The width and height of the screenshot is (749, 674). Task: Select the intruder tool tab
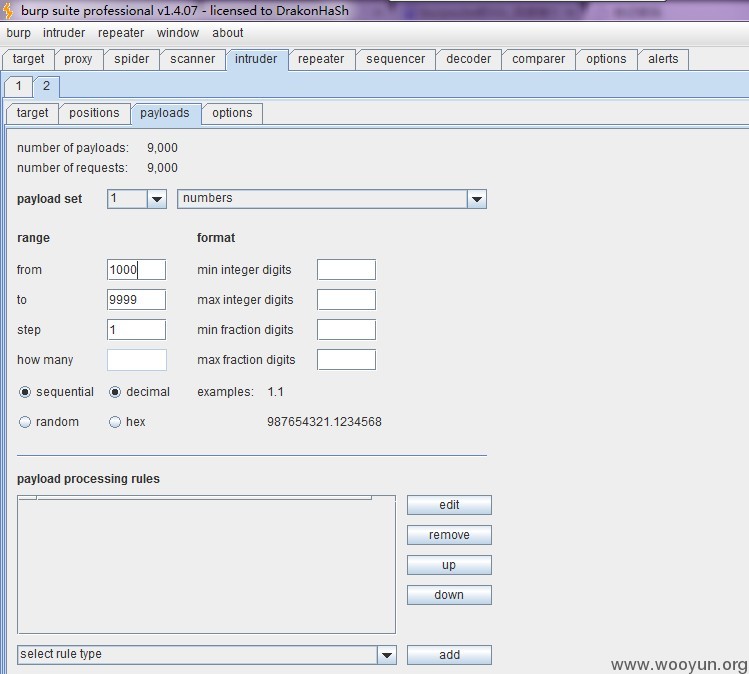coord(256,59)
